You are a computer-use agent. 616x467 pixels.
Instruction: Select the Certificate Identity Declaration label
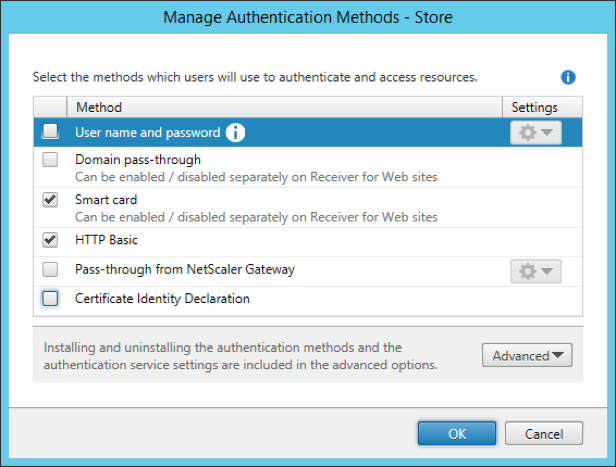162,298
